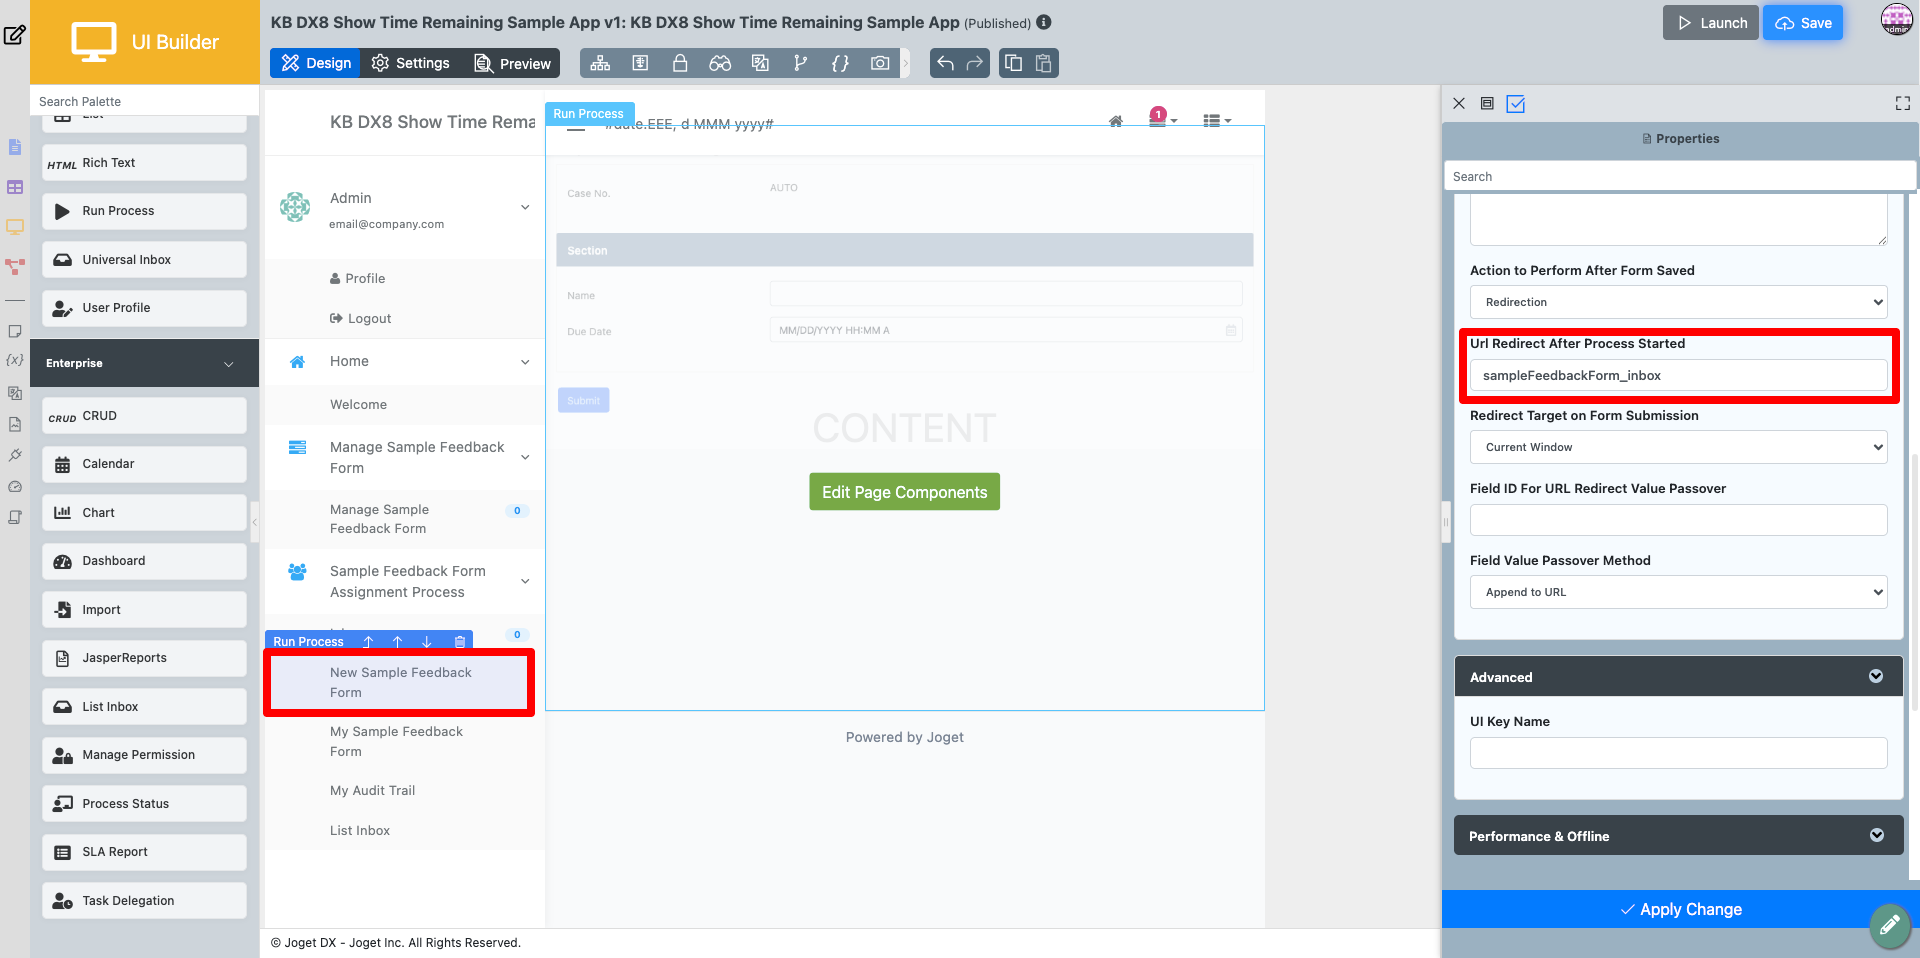Open the app tree viewer icon in toolbar

tap(600, 63)
